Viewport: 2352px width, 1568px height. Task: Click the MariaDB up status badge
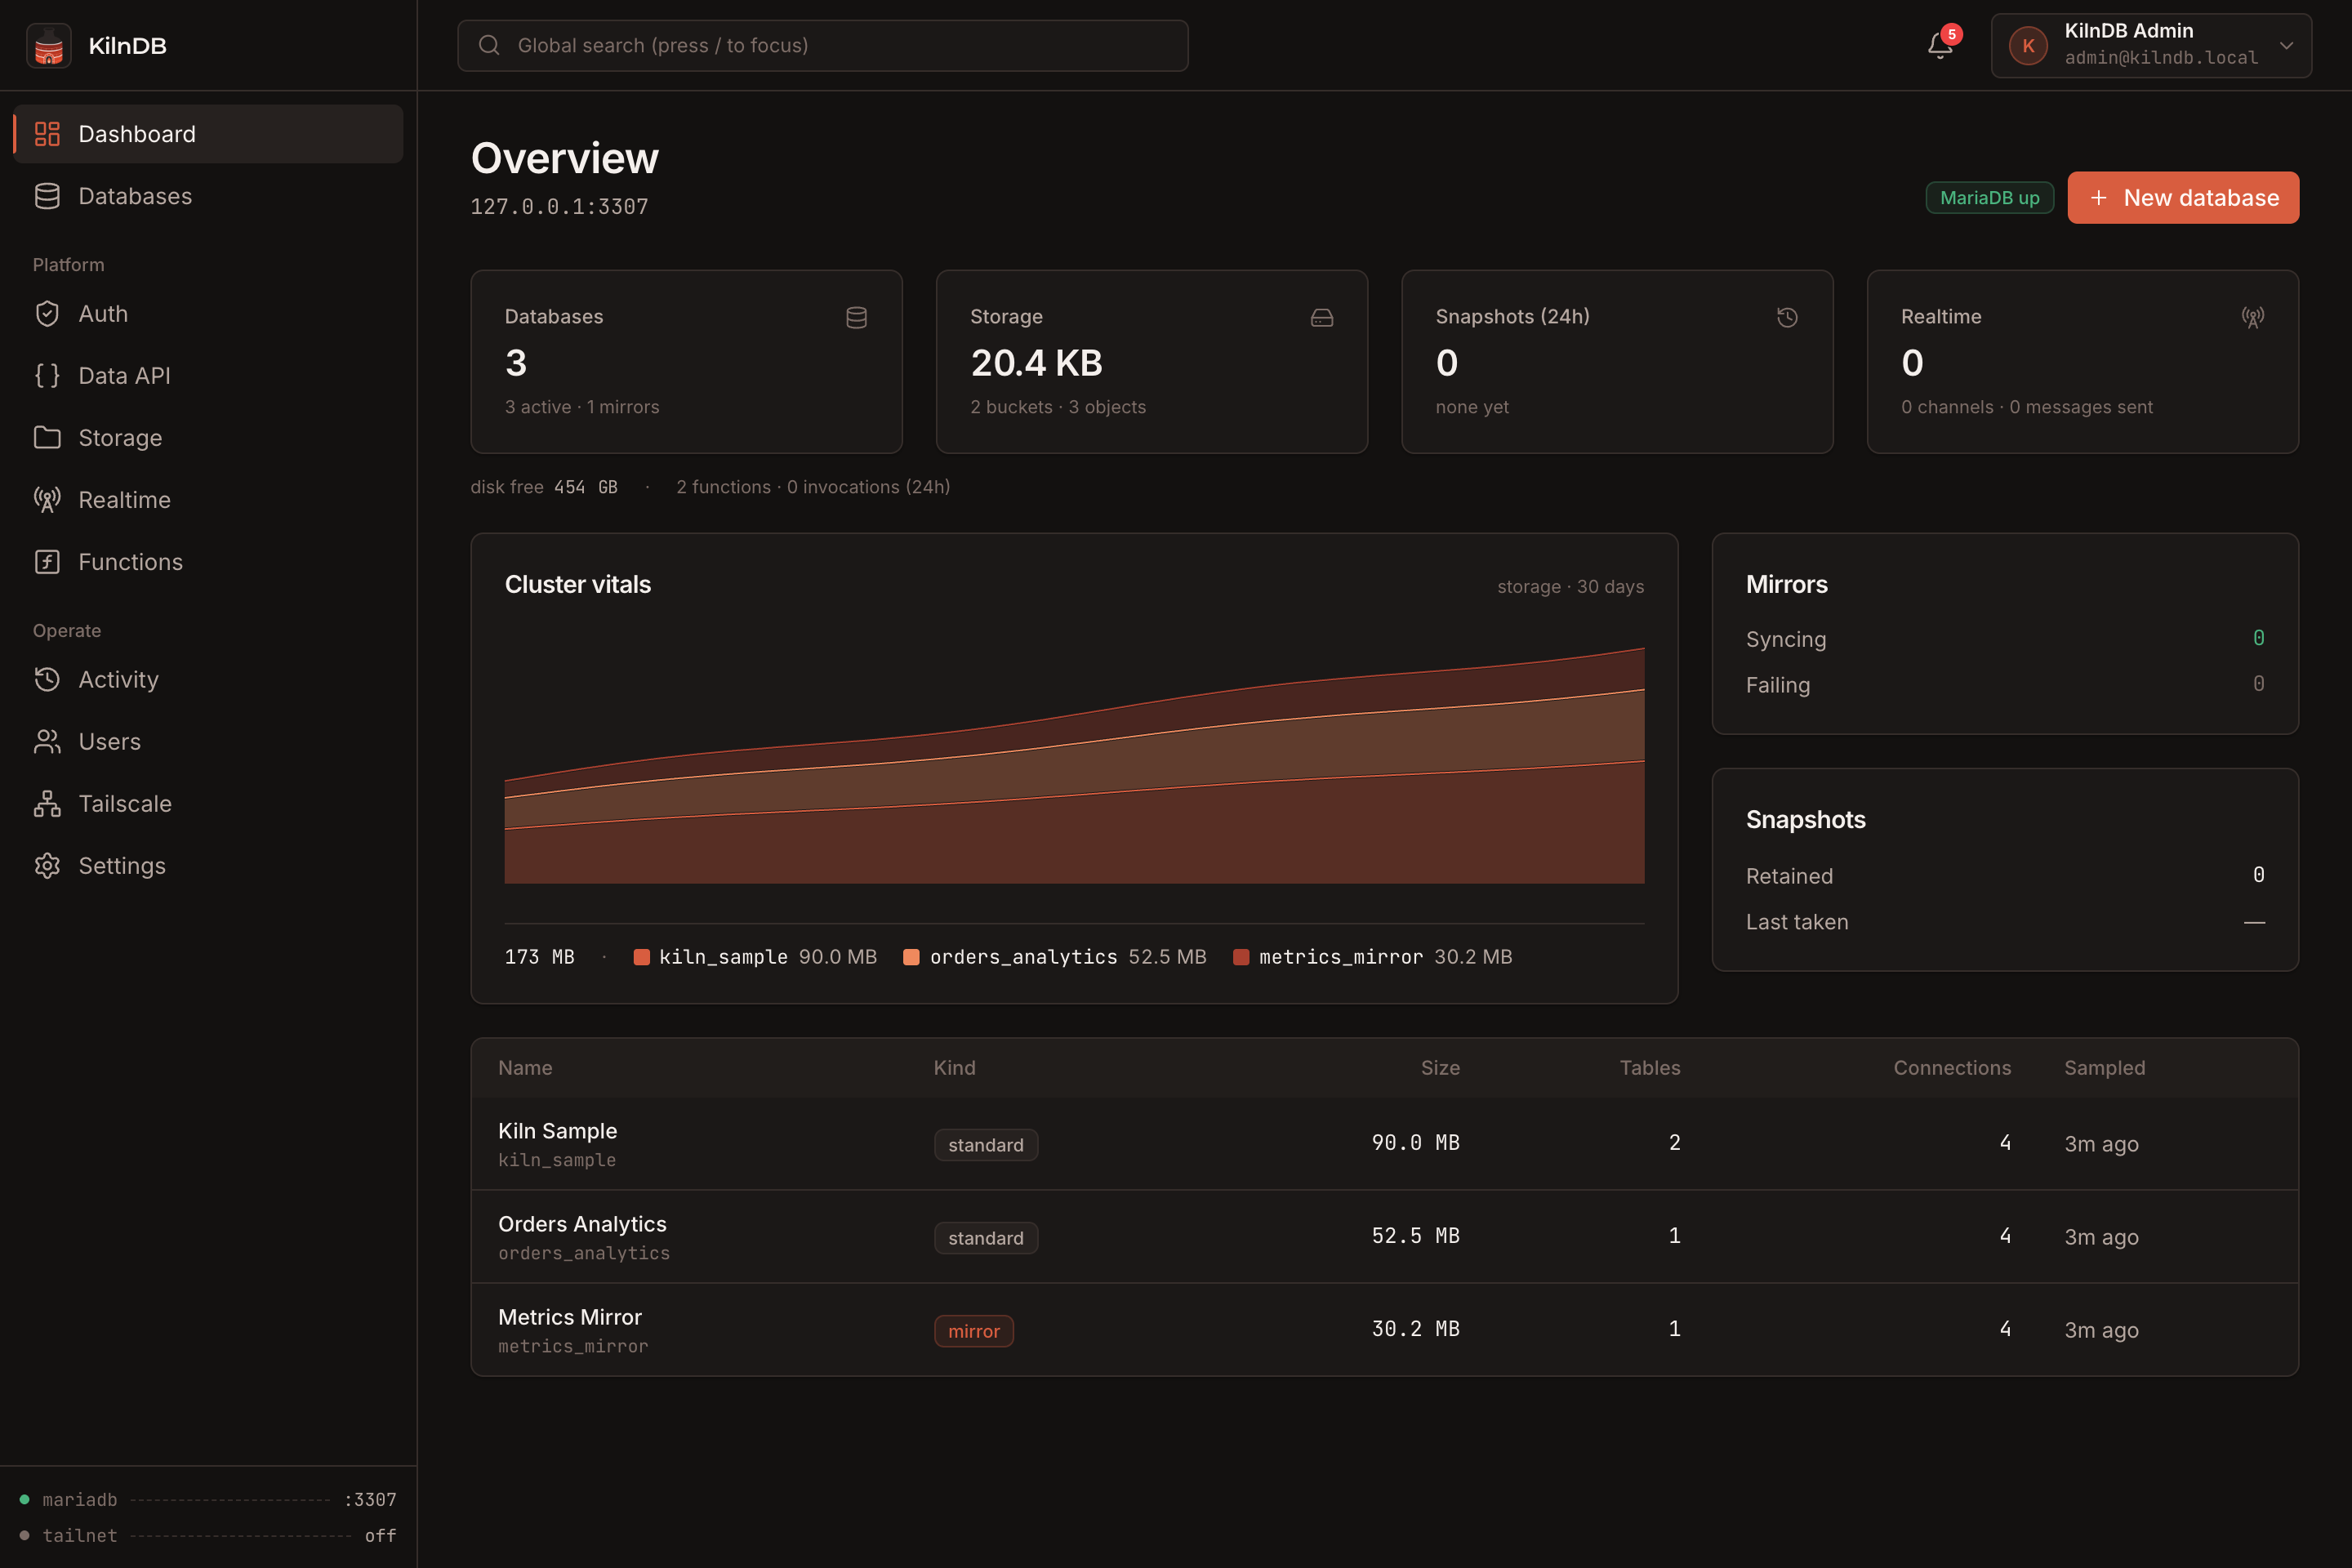coord(1989,198)
